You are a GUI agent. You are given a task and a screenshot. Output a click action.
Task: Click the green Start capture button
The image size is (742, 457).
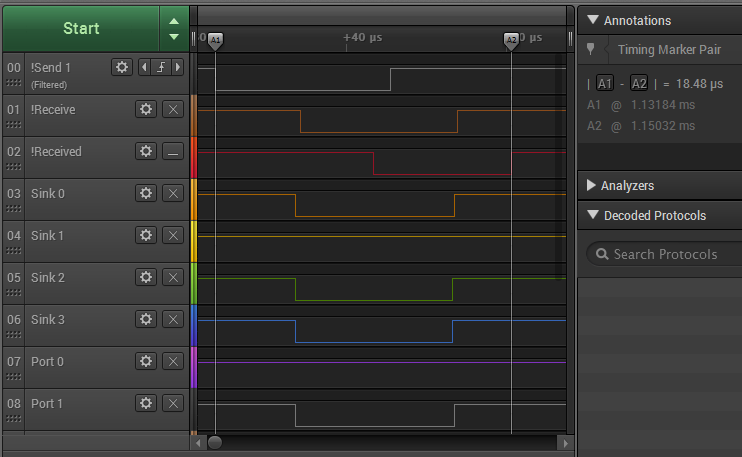coord(80,28)
